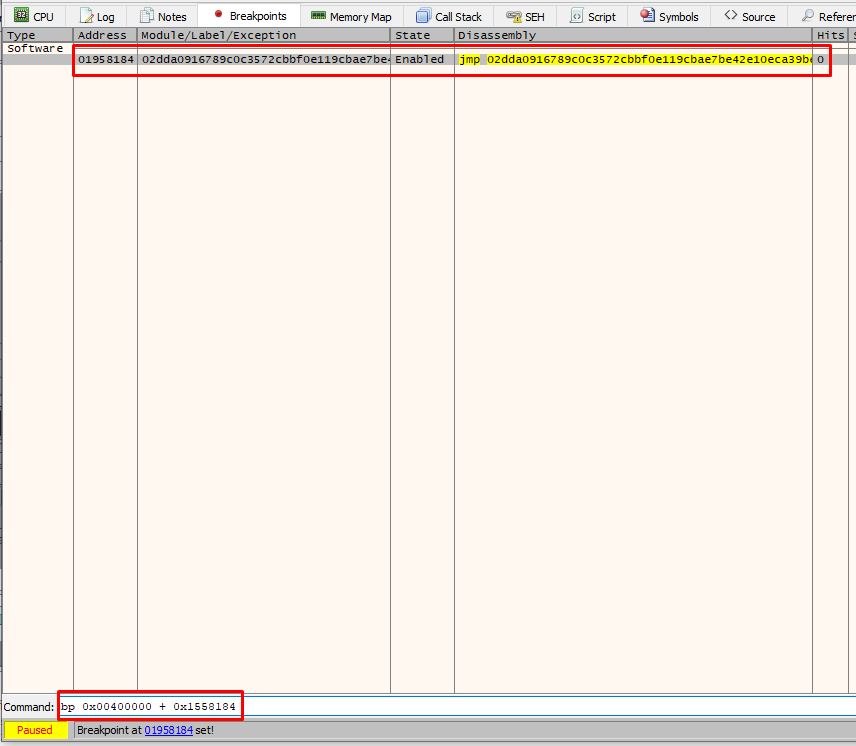Open the SEH tab
The height and width of the screenshot is (746, 856).
pyautogui.click(x=525, y=16)
